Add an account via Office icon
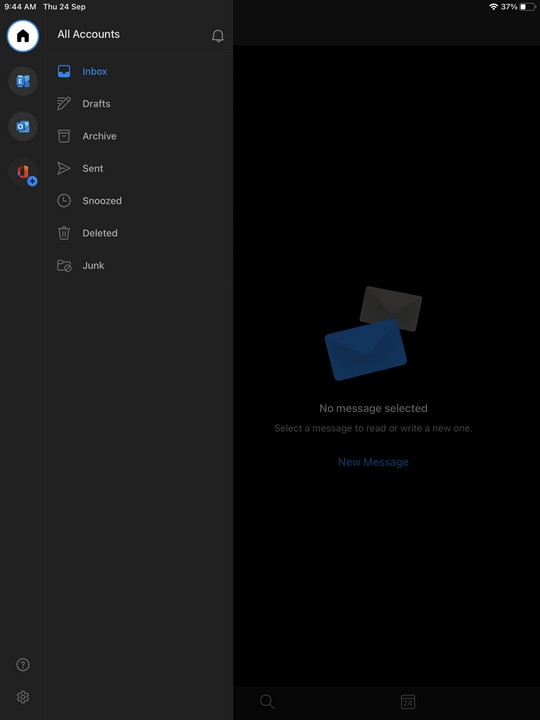 [23, 172]
